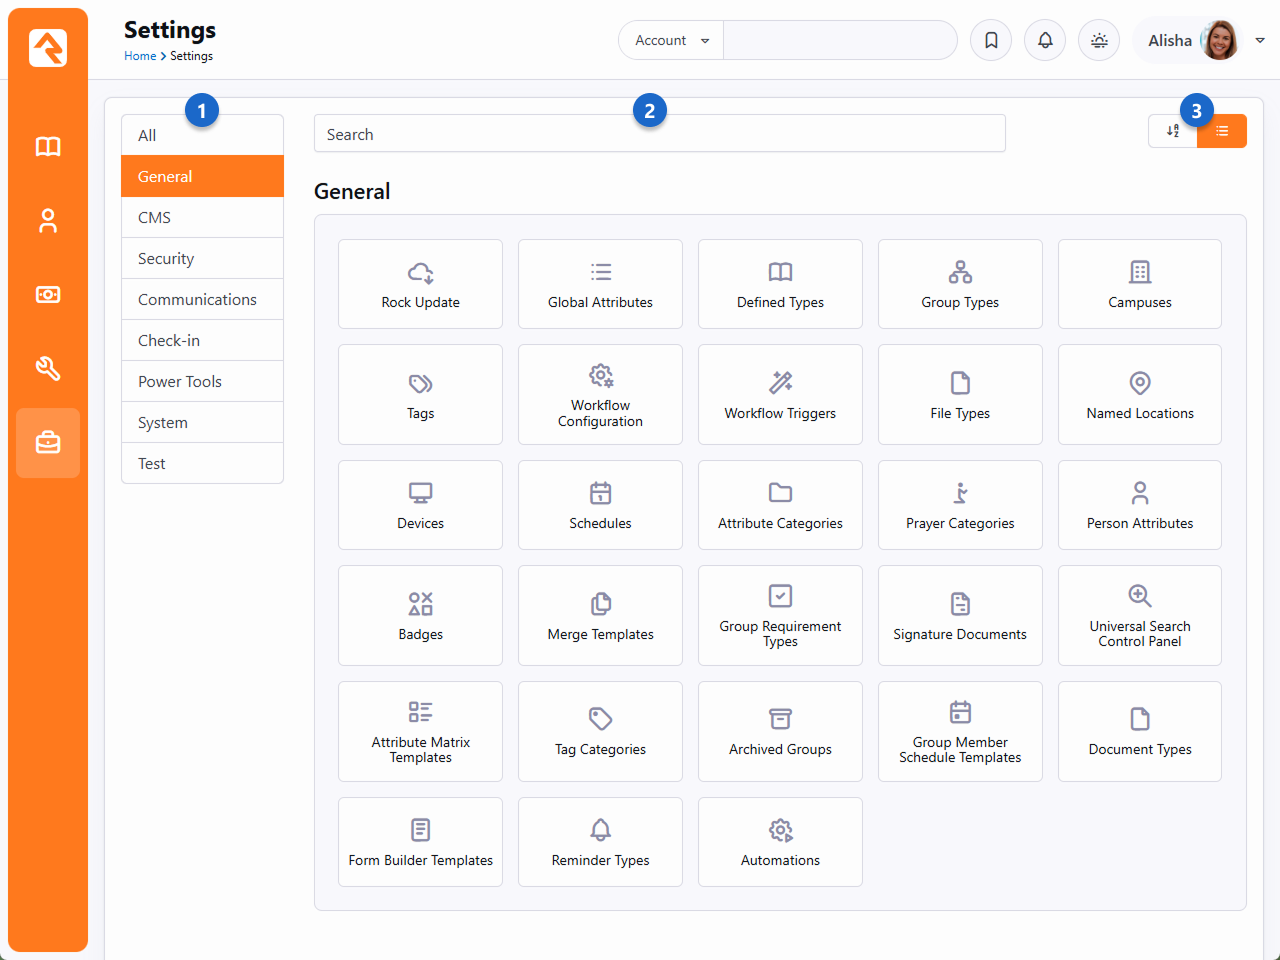Image resolution: width=1280 pixels, height=960 pixels.
Task: Expand the Account search type dropdown
Action: click(x=671, y=41)
